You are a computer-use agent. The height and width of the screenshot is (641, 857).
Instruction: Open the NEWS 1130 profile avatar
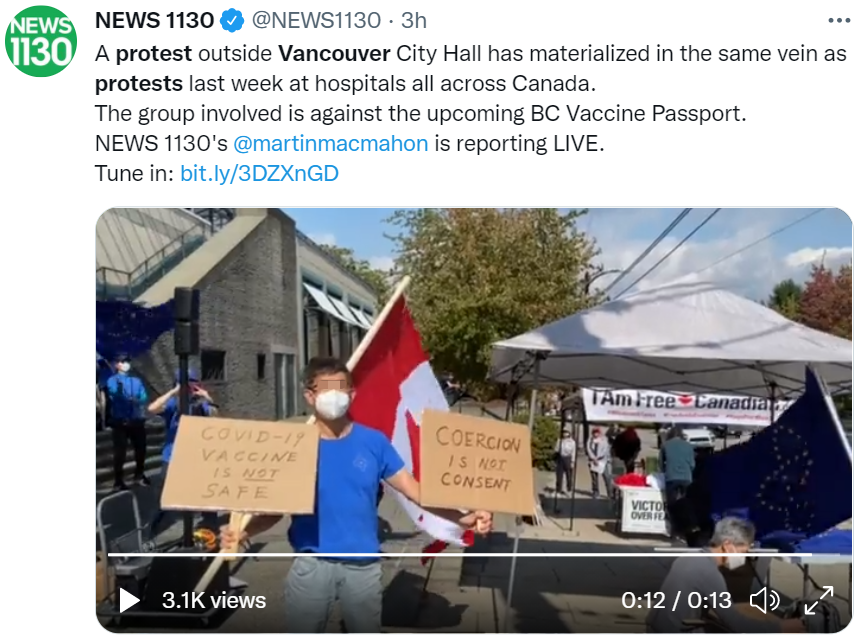[x=41, y=41]
